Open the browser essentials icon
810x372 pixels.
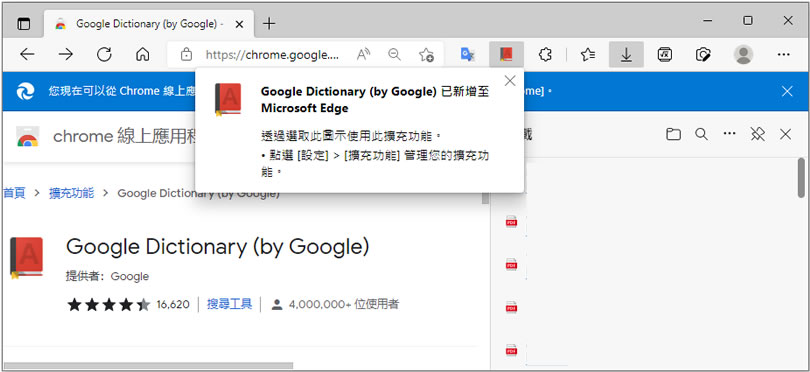[x=704, y=54]
